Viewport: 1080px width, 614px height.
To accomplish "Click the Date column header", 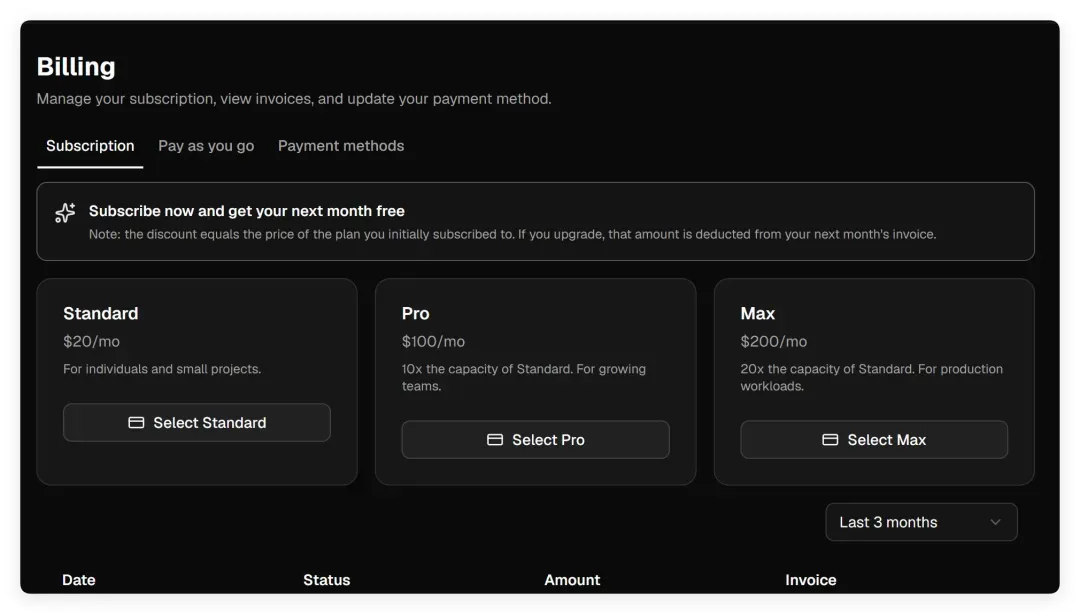I will pyautogui.click(x=79, y=580).
